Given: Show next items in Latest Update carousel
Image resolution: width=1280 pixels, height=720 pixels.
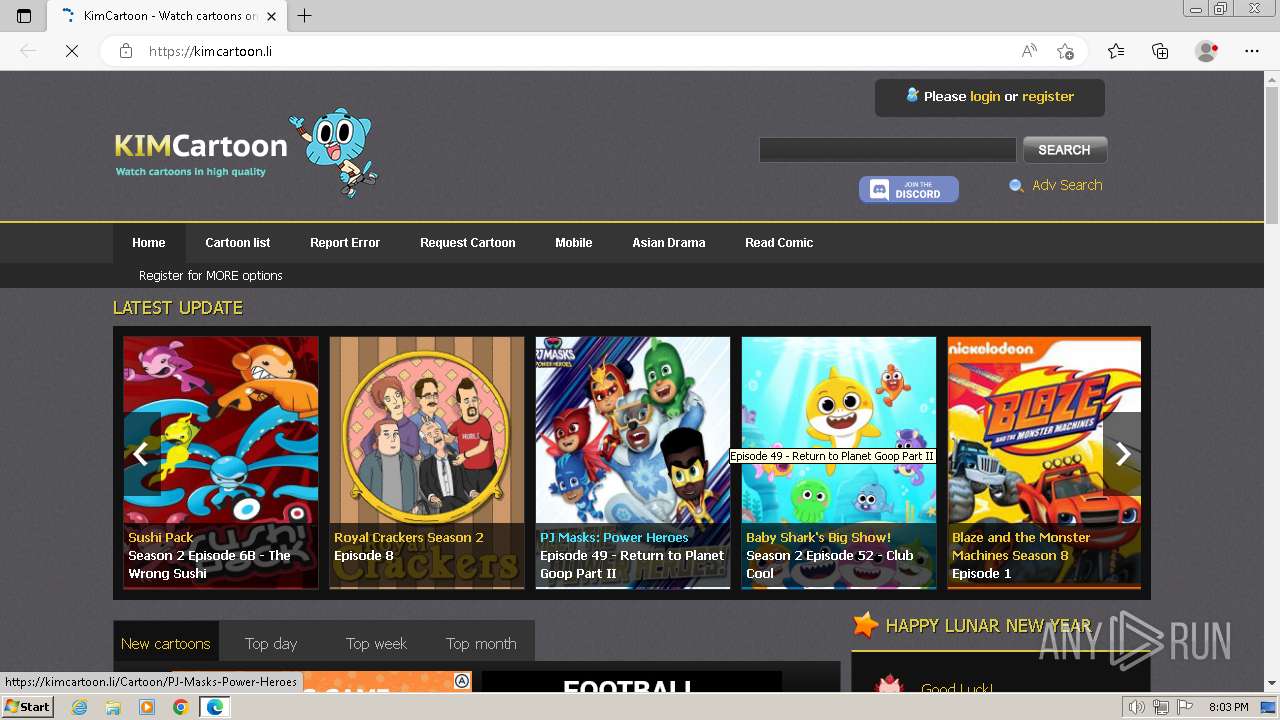Looking at the screenshot, I should click(x=1122, y=454).
